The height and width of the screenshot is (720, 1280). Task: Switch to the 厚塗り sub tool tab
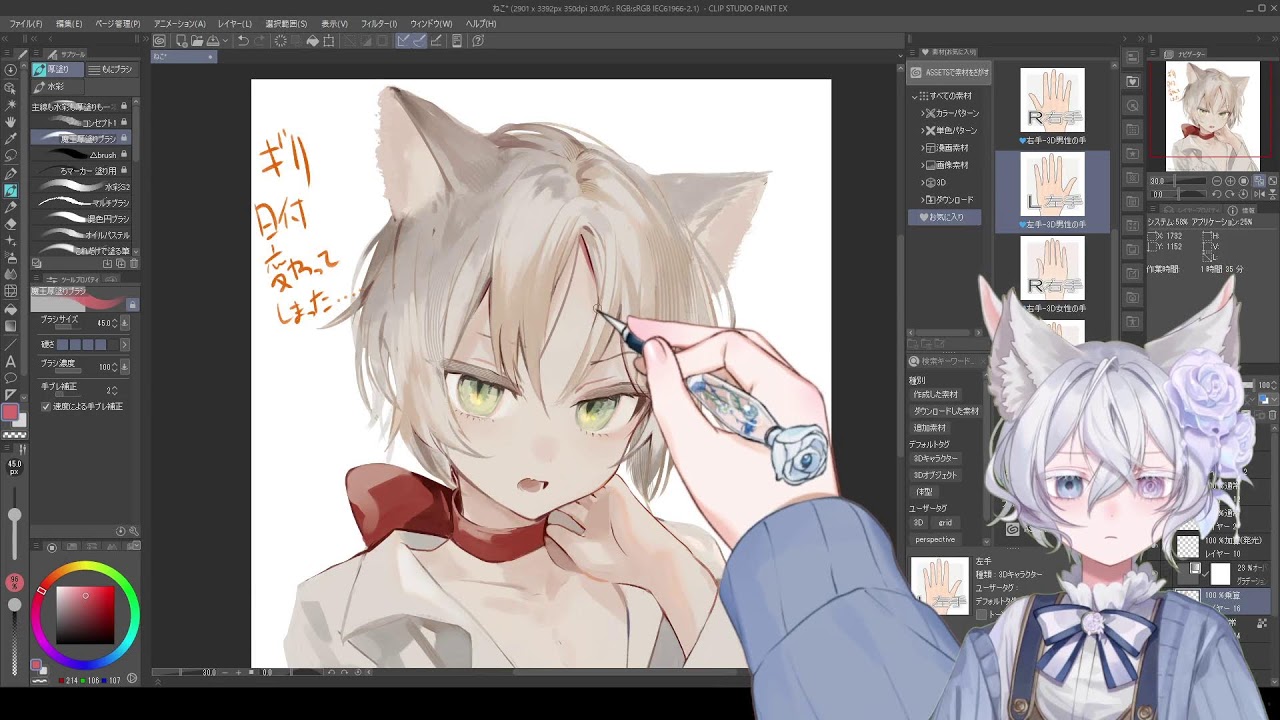(x=56, y=69)
